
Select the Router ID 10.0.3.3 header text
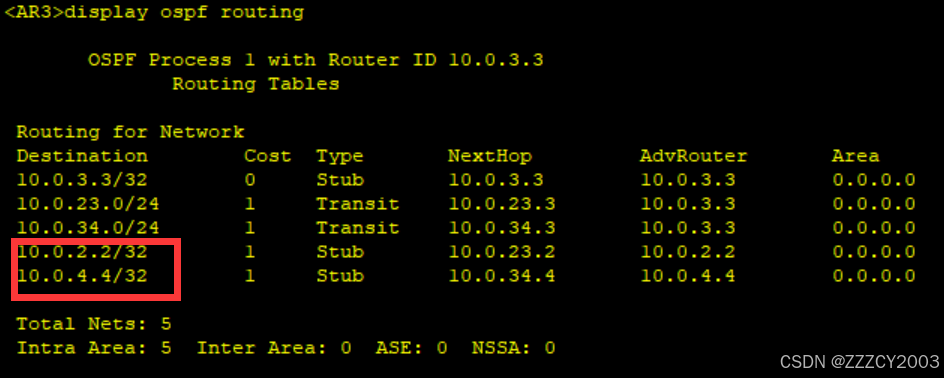(x=436, y=60)
